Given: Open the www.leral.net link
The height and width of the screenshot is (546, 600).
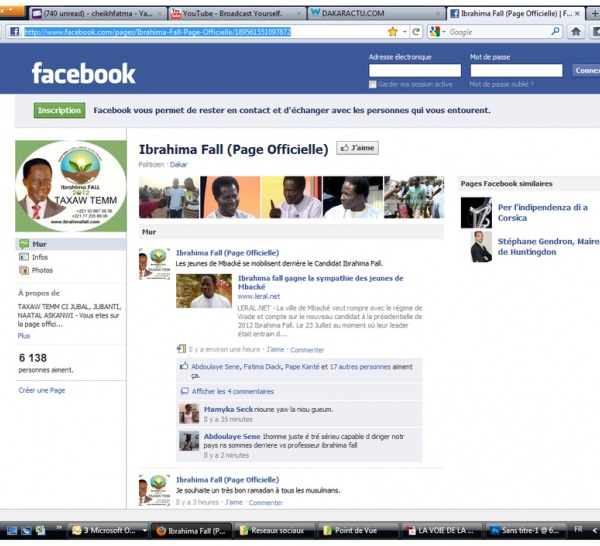Looking at the screenshot, I should (259, 296).
